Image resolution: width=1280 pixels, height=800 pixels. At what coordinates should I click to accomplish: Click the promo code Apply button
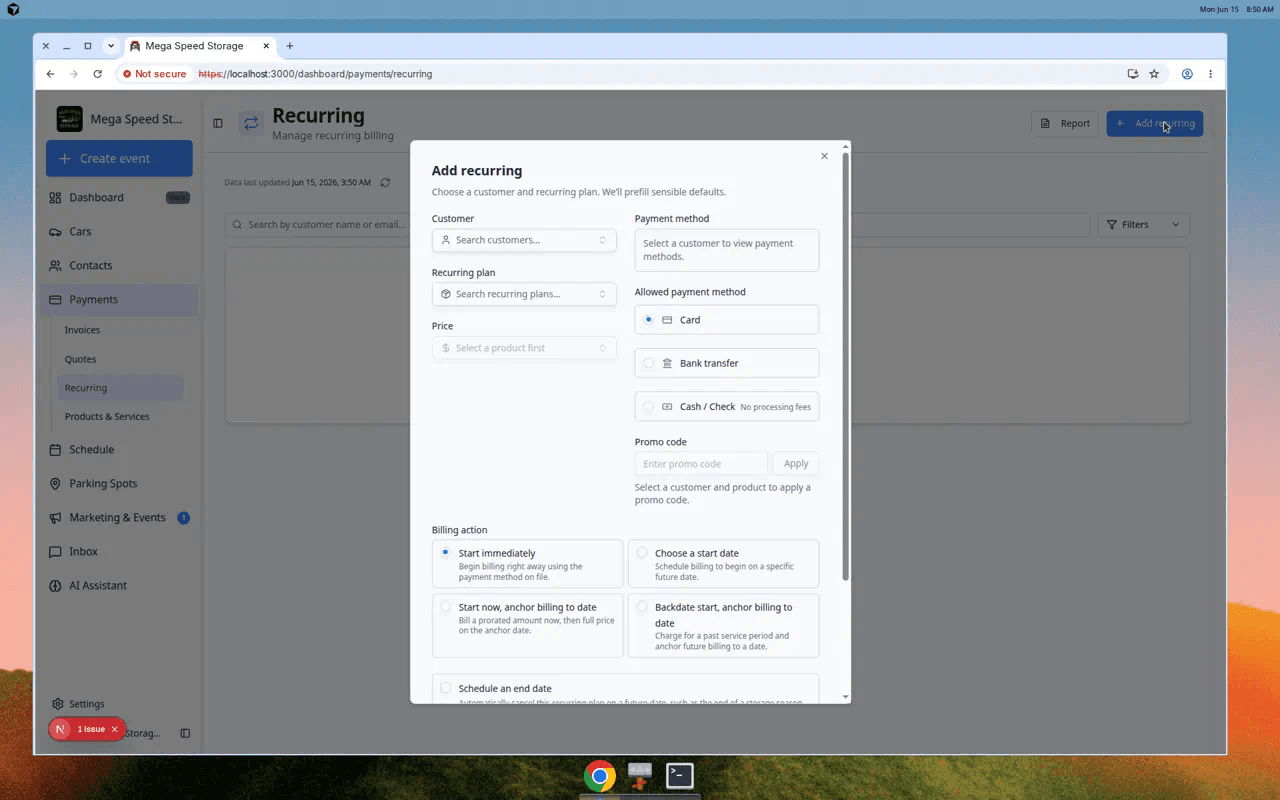click(796, 464)
